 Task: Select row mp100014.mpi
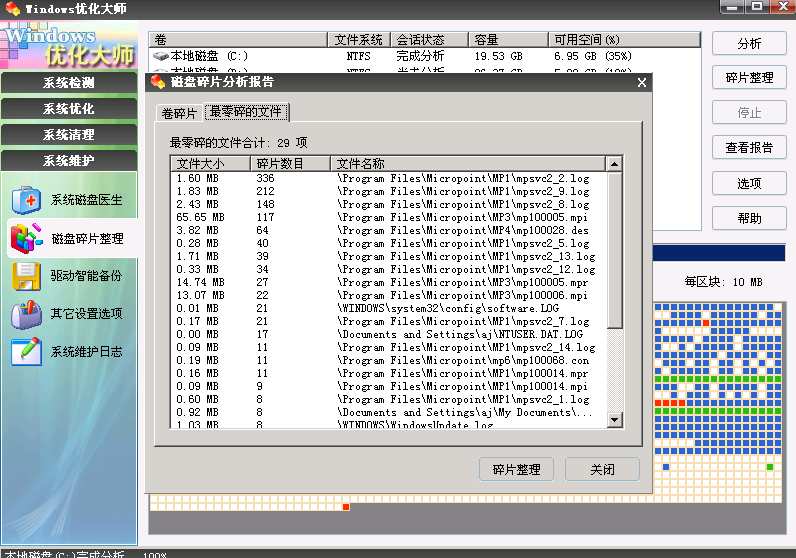388,386
